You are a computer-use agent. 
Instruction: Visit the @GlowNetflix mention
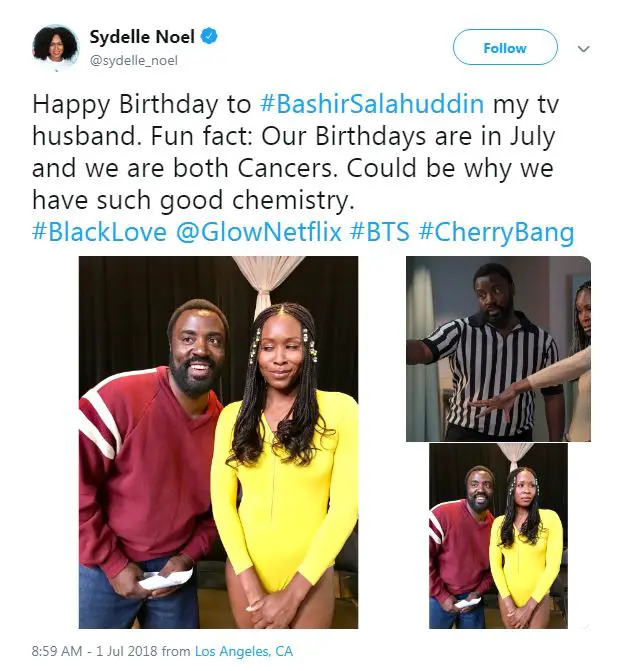tap(259, 232)
